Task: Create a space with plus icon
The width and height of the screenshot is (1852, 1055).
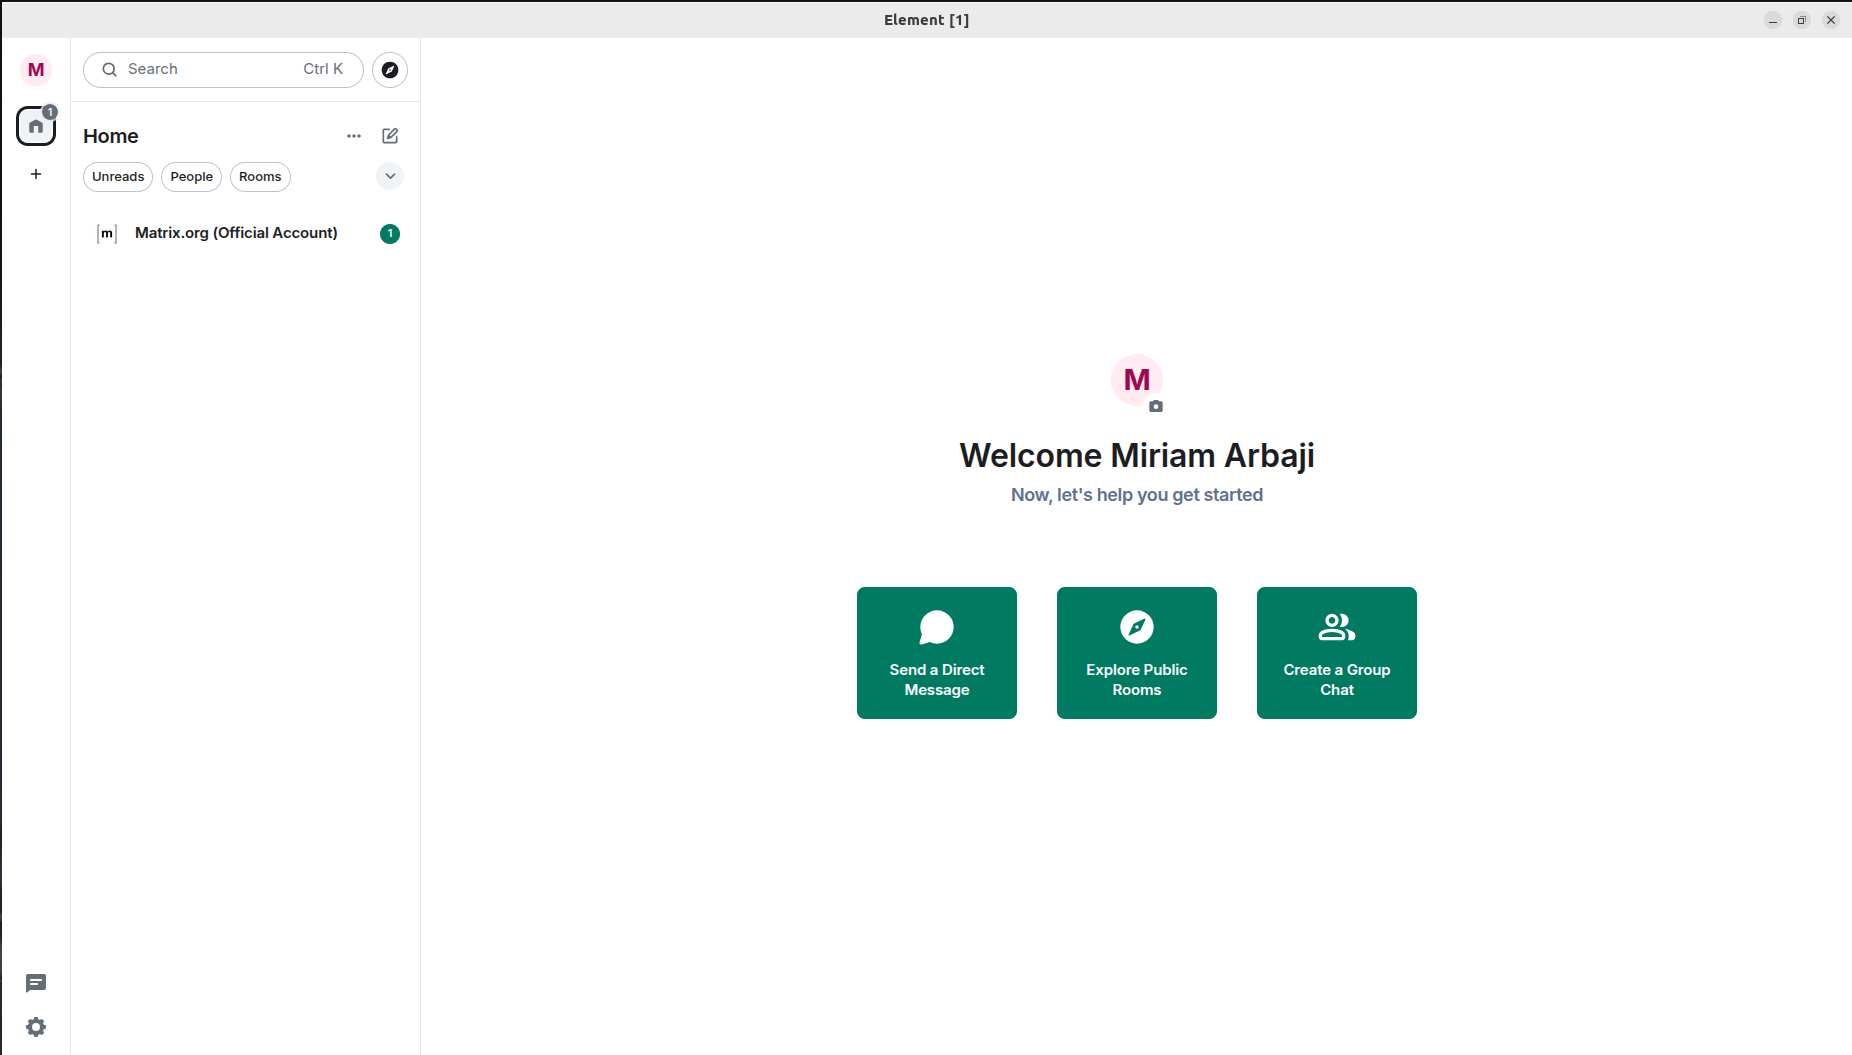Action: 36,175
